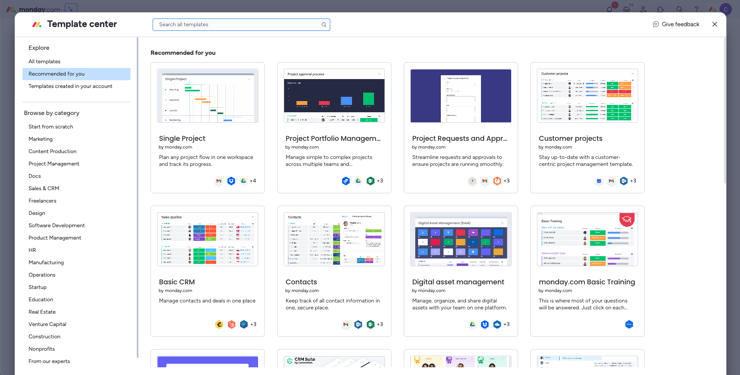Click invite members icon in top bar
Image resolution: width=740 pixels, height=375 pixels.
click(644, 9)
